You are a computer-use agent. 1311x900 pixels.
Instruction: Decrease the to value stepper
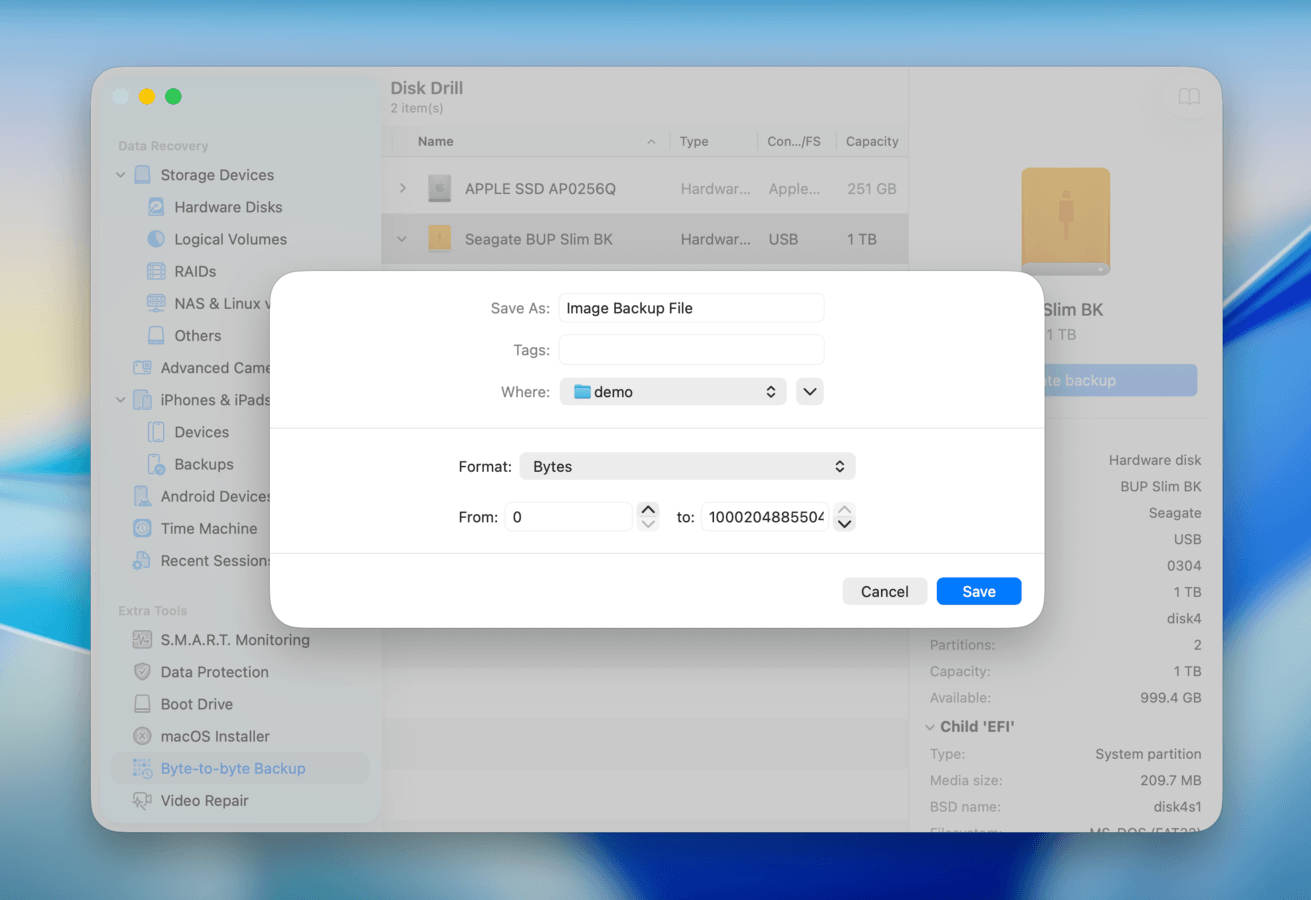click(x=845, y=524)
